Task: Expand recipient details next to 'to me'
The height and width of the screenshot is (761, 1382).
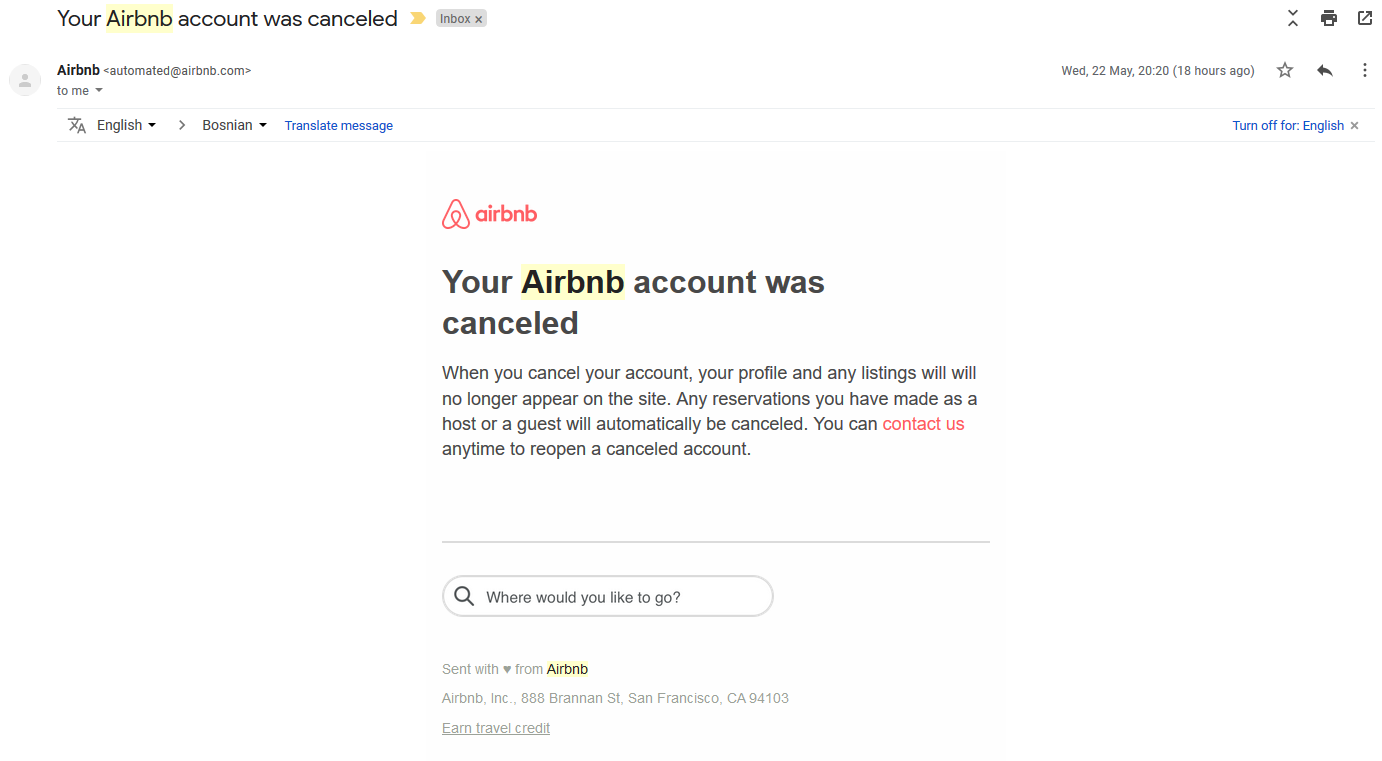Action: [99, 91]
